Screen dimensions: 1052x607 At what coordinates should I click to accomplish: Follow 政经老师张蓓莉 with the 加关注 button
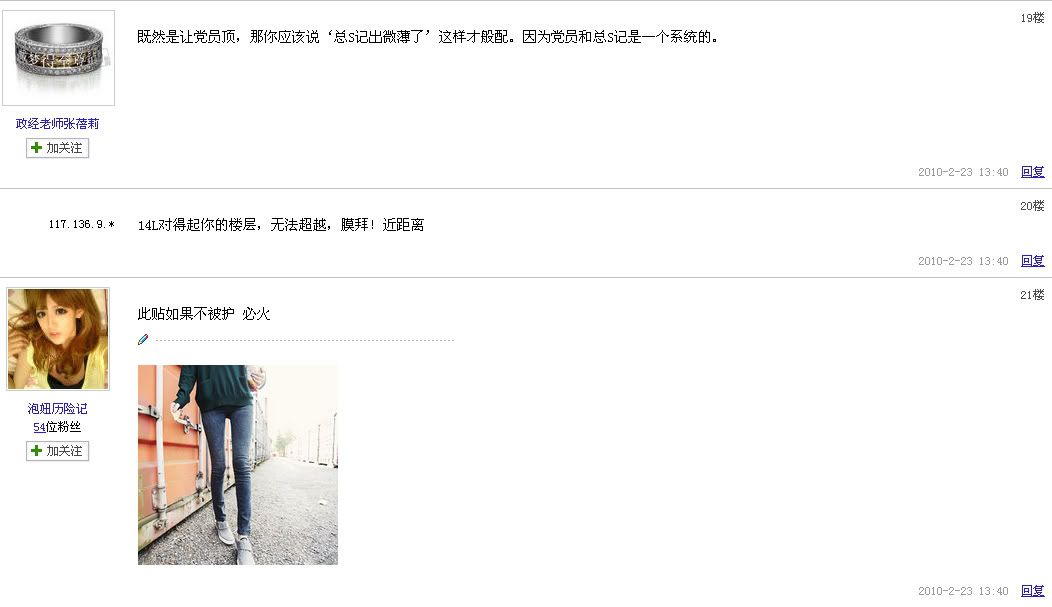coord(58,148)
